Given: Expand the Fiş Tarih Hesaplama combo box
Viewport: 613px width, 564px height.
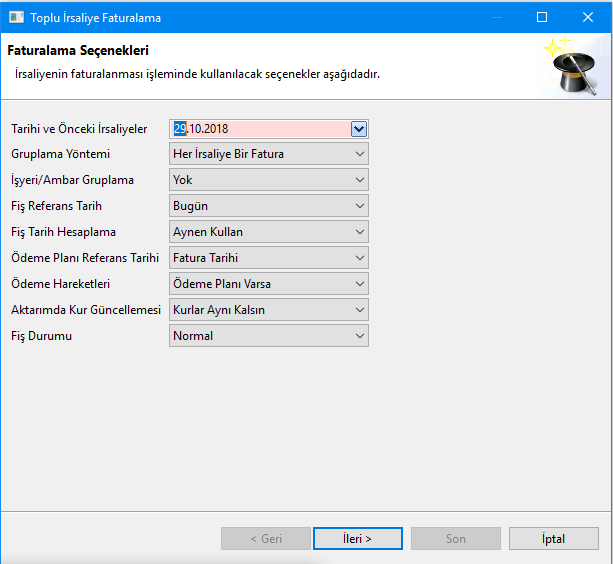Looking at the screenshot, I should 269,232.
